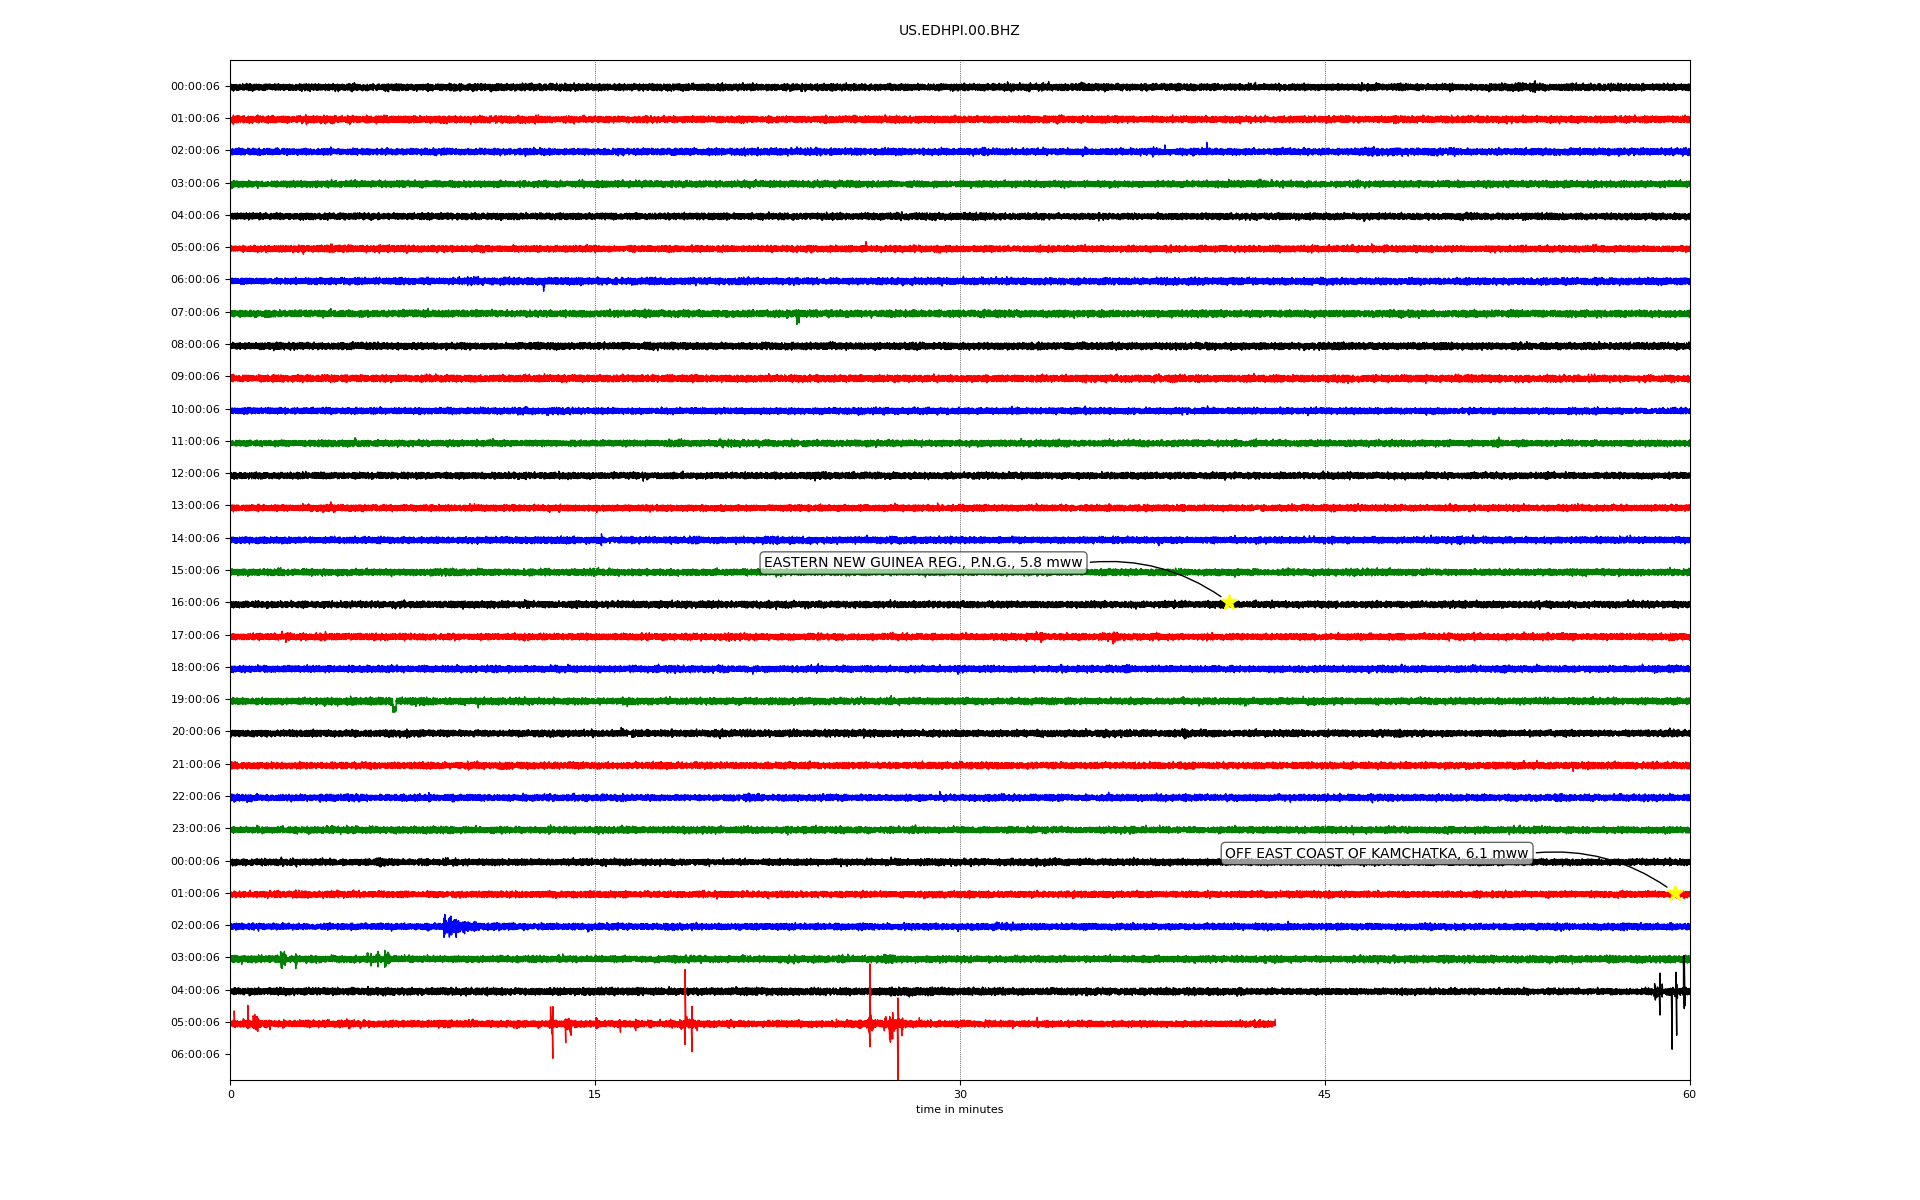Click the 22:00:06 row label

[x=195, y=797]
